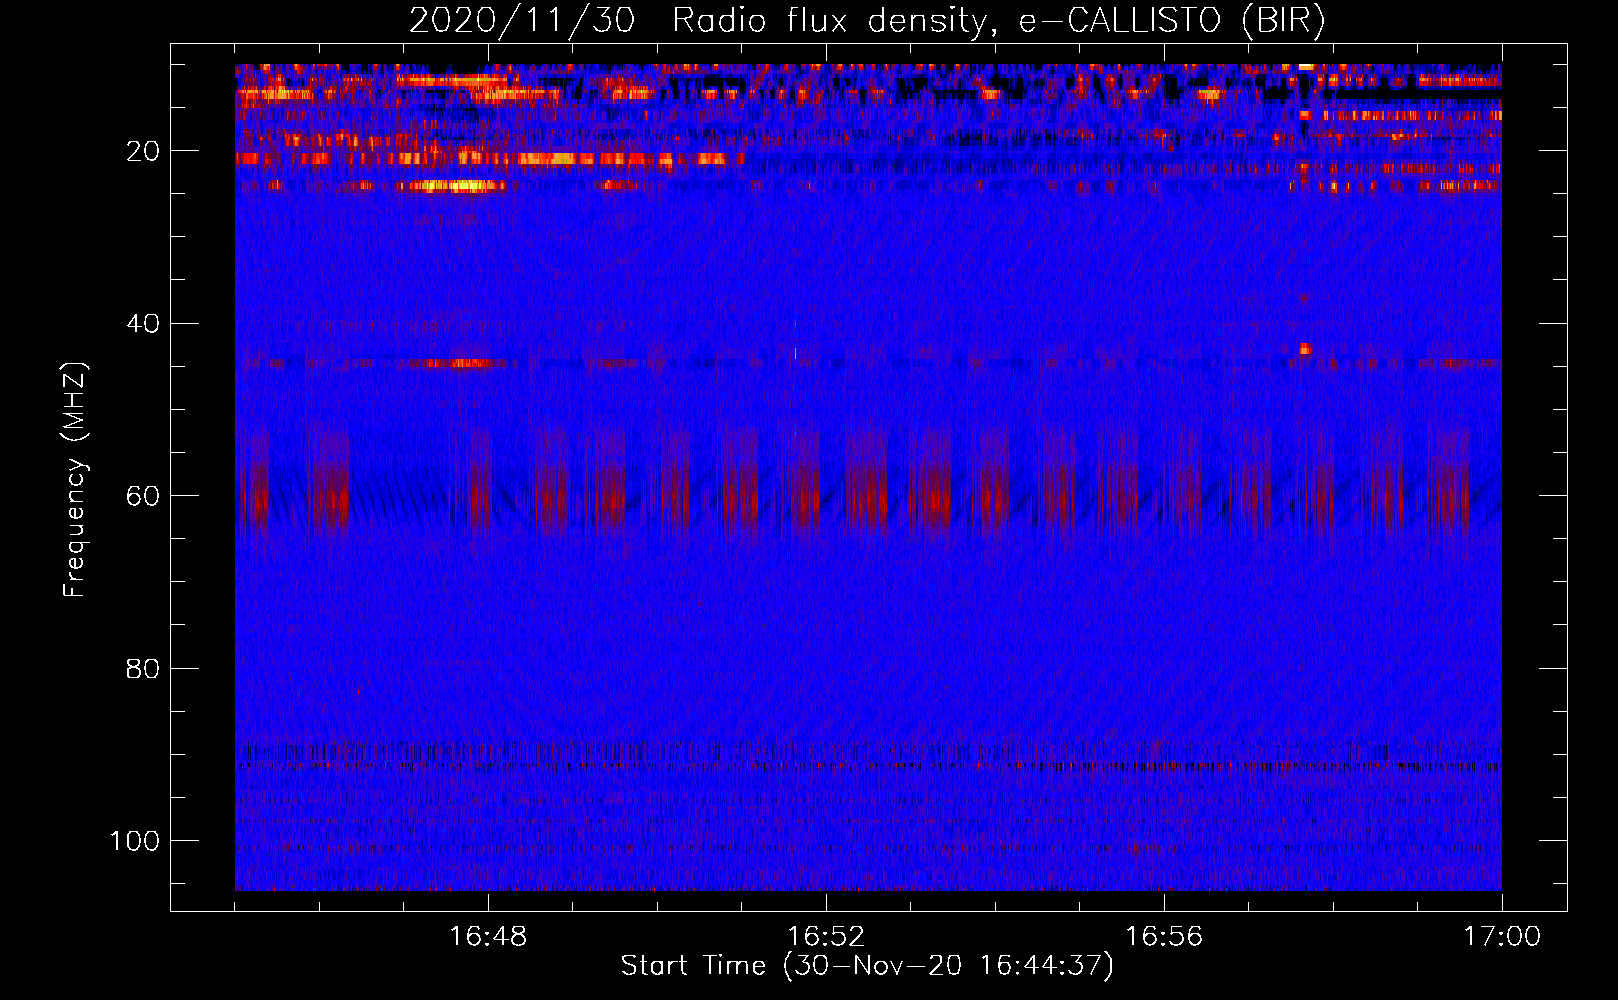Click the 20 MHz frequency tick label

tap(143, 151)
